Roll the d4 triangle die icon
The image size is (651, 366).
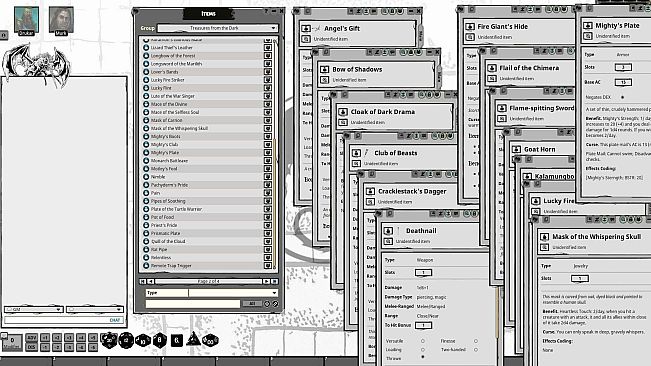tap(193, 339)
